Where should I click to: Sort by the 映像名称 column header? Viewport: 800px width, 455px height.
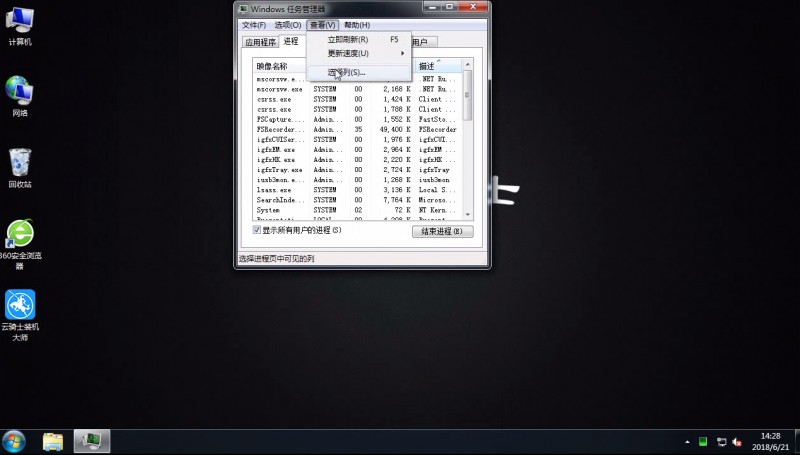tap(281, 66)
